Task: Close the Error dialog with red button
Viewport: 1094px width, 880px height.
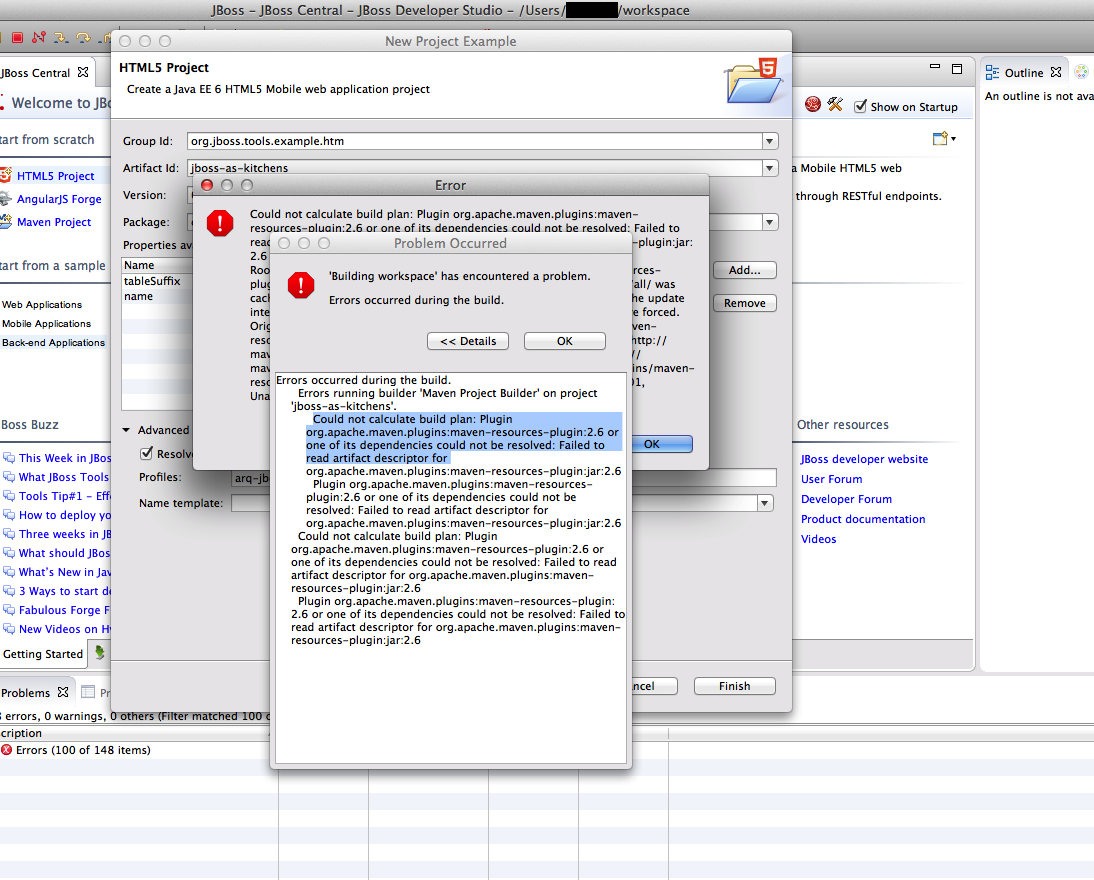Action: [207, 185]
